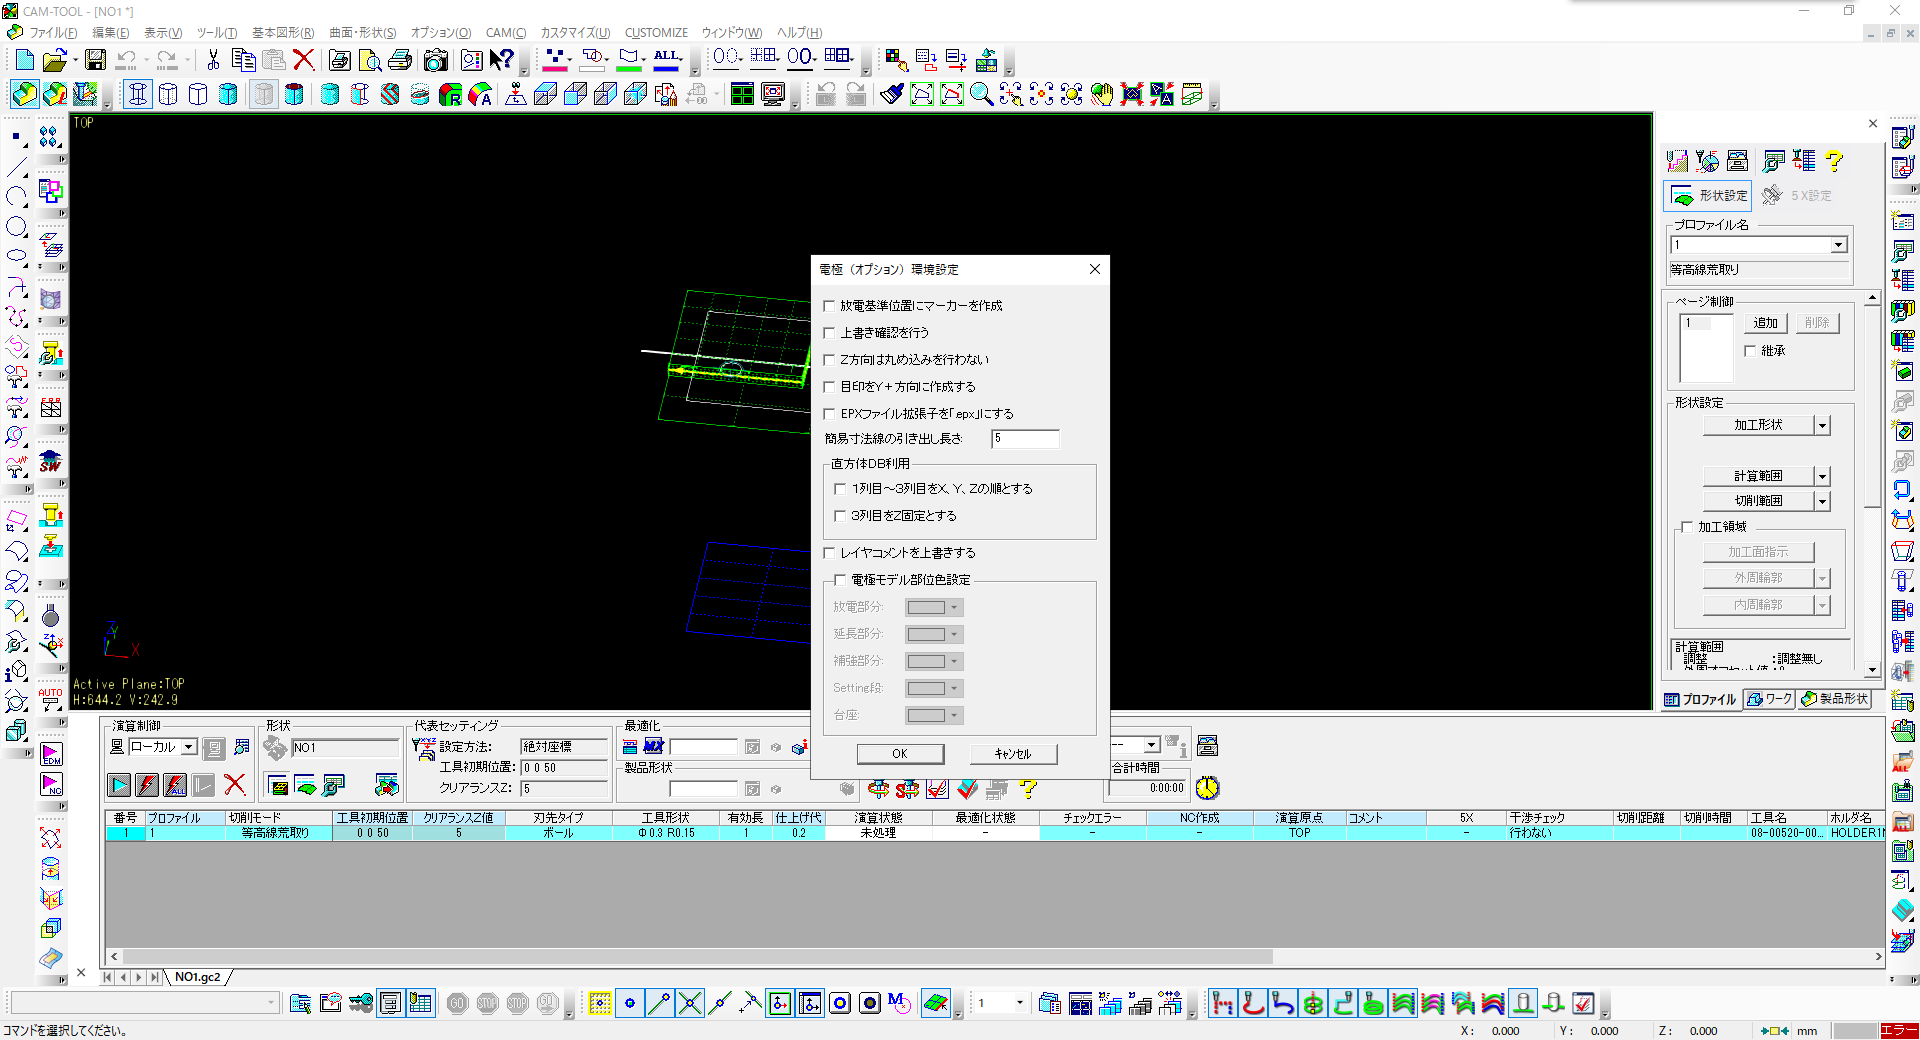Open the ファイル(F) menu

[x=52, y=33]
